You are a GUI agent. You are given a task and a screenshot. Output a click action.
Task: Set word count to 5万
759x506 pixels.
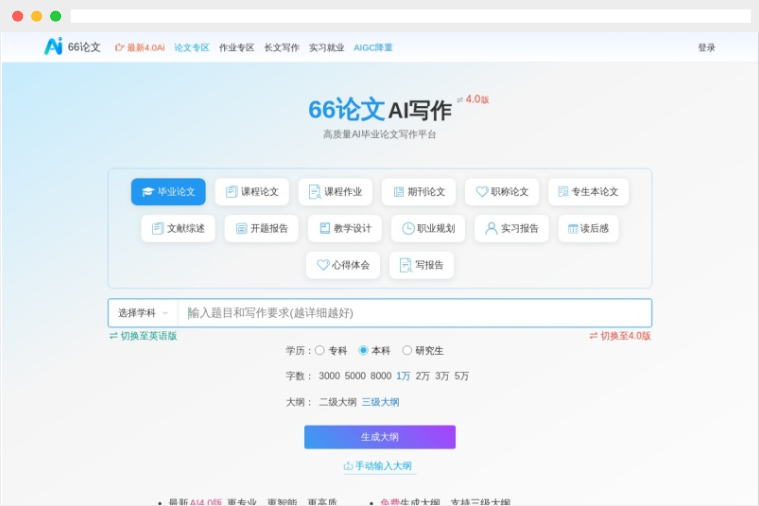[461, 376]
